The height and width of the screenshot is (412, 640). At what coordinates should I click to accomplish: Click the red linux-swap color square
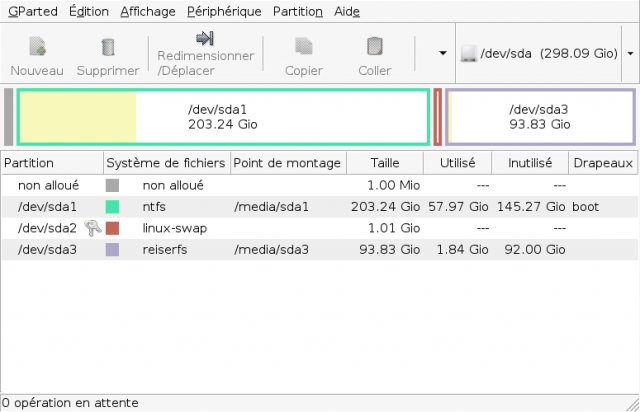coord(112,228)
